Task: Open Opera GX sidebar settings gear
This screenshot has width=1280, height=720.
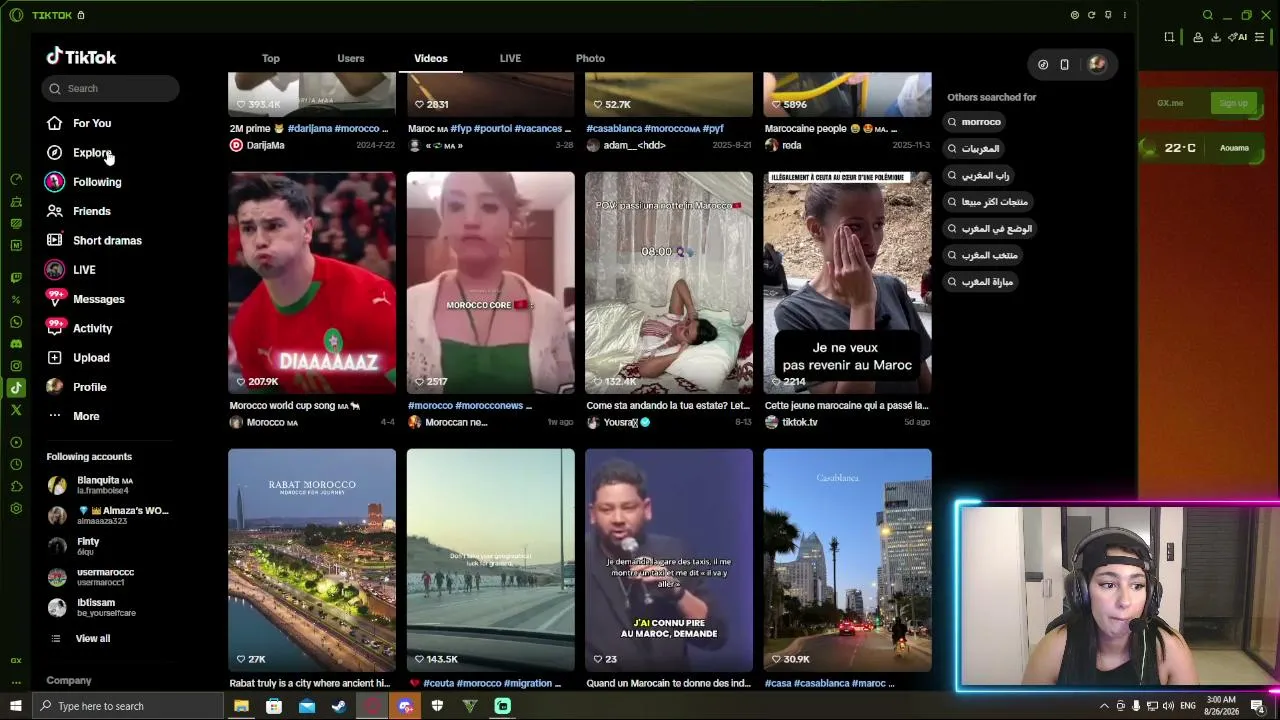Action: point(16,508)
